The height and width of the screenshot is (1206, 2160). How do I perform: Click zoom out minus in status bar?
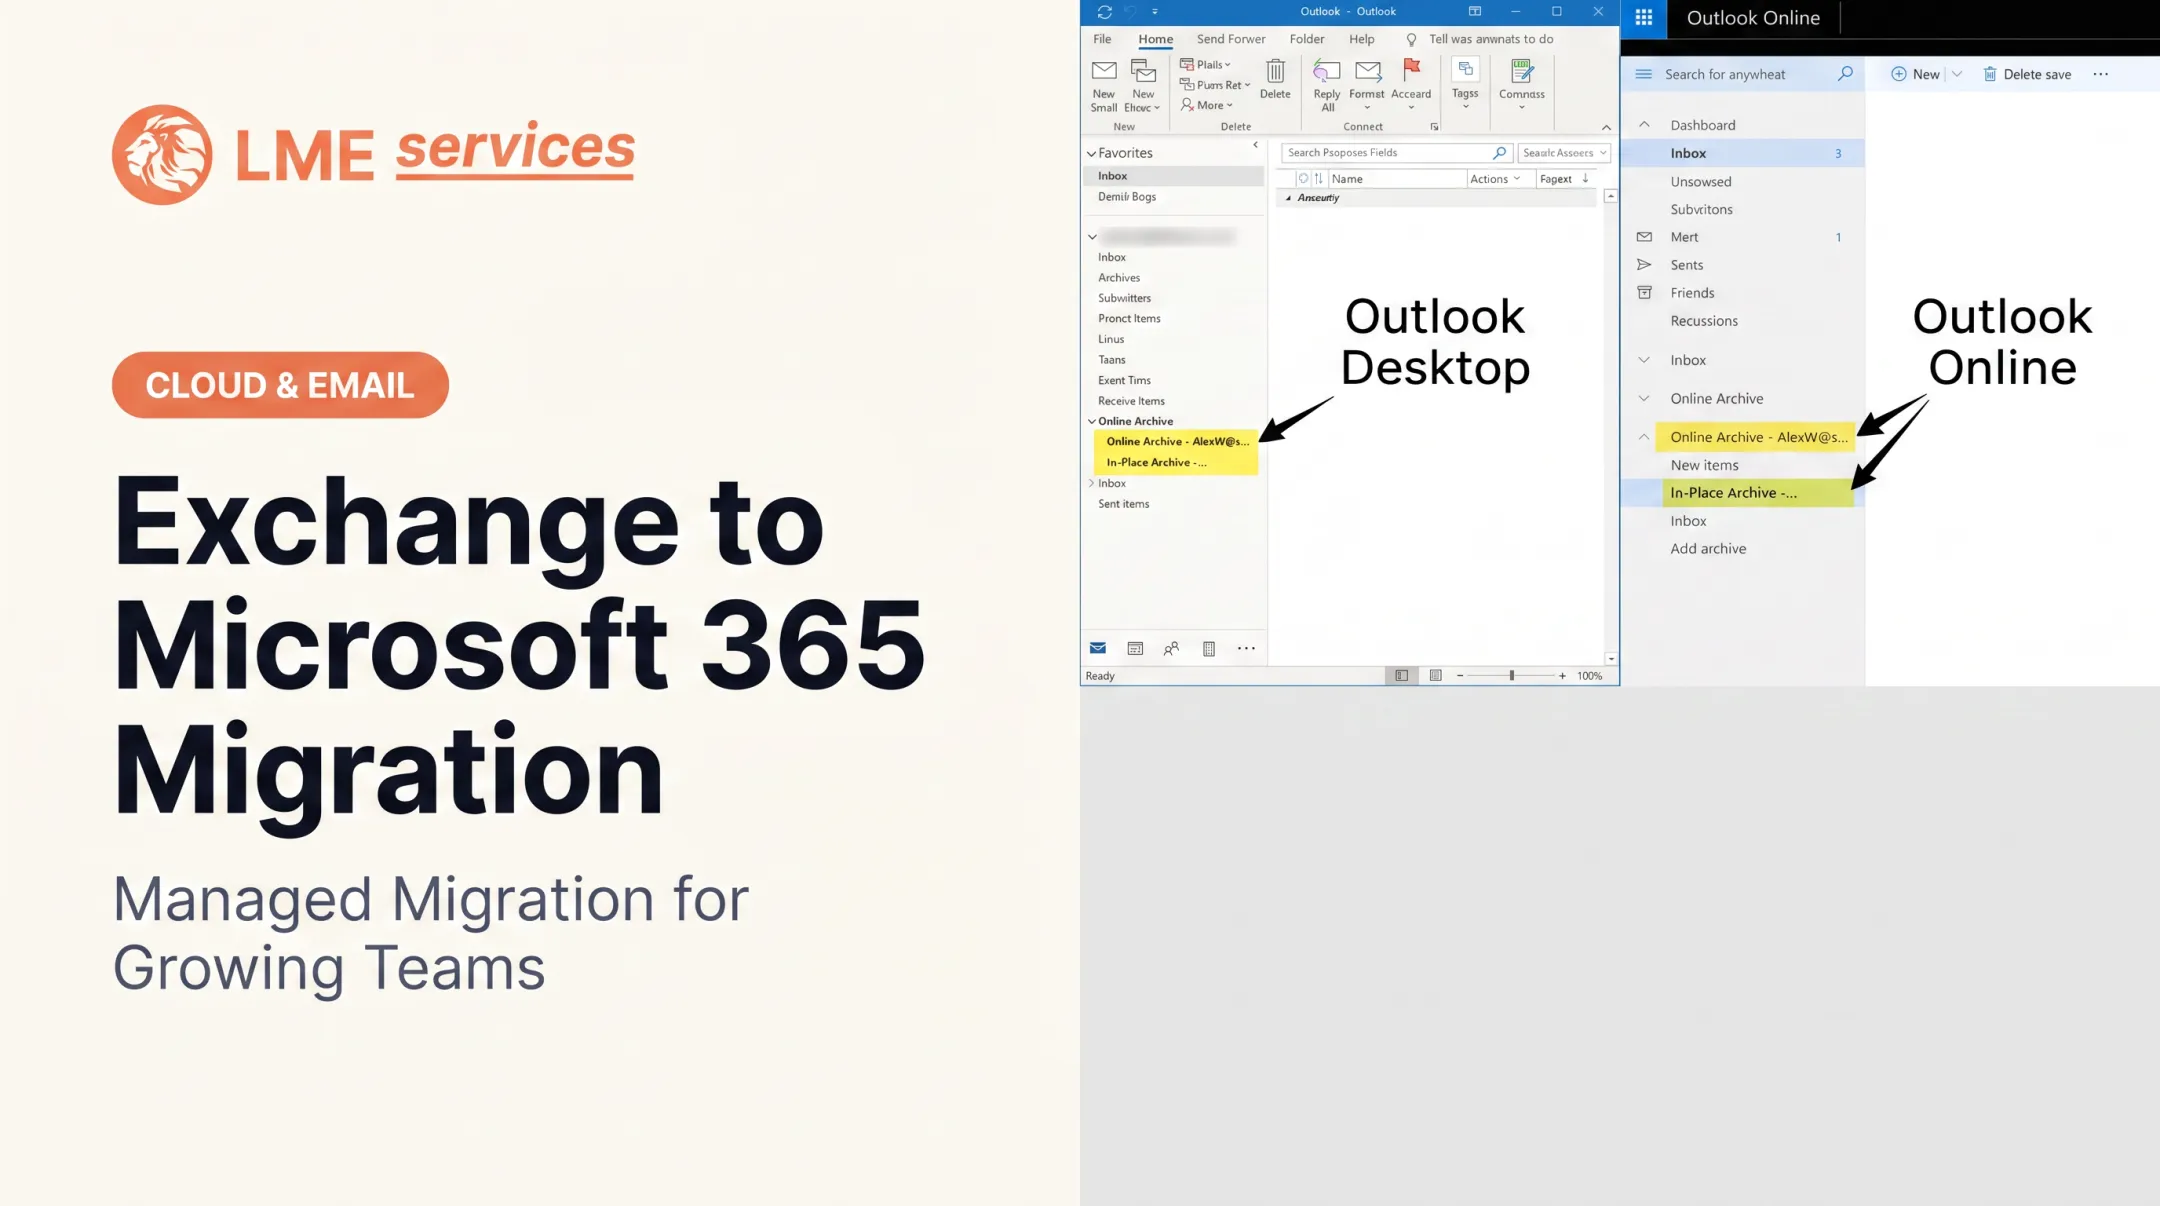tap(1460, 676)
